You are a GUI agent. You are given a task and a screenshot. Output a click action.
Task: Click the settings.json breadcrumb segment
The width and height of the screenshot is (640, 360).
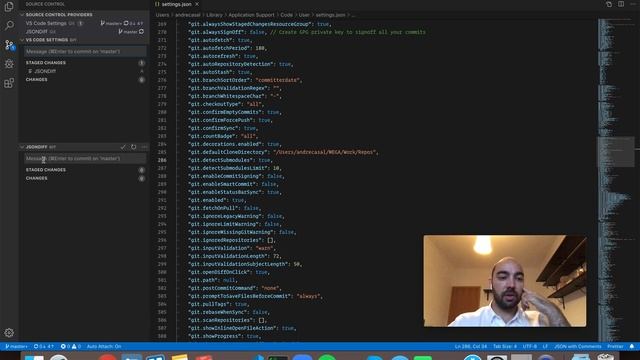coord(330,15)
